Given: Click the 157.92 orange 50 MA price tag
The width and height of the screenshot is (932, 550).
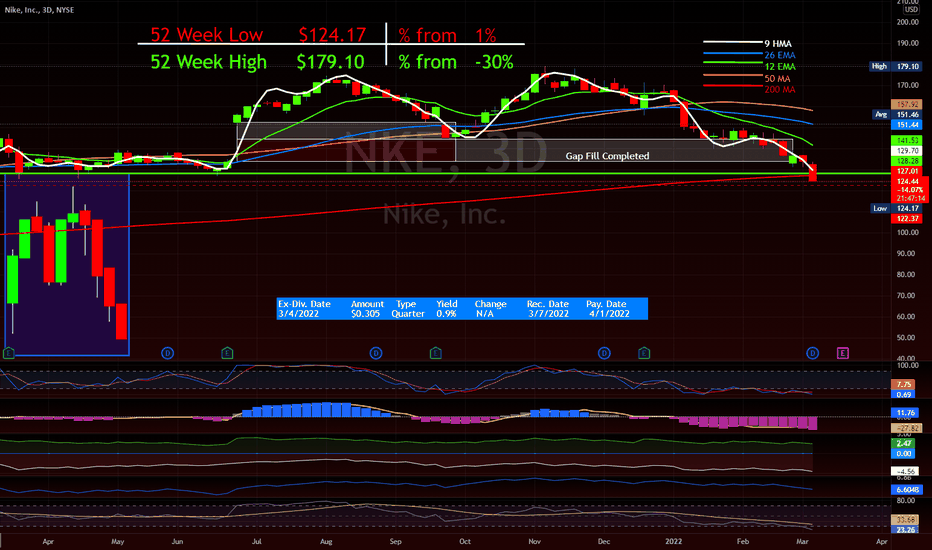Looking at the screenshot, I should (906, 104).
